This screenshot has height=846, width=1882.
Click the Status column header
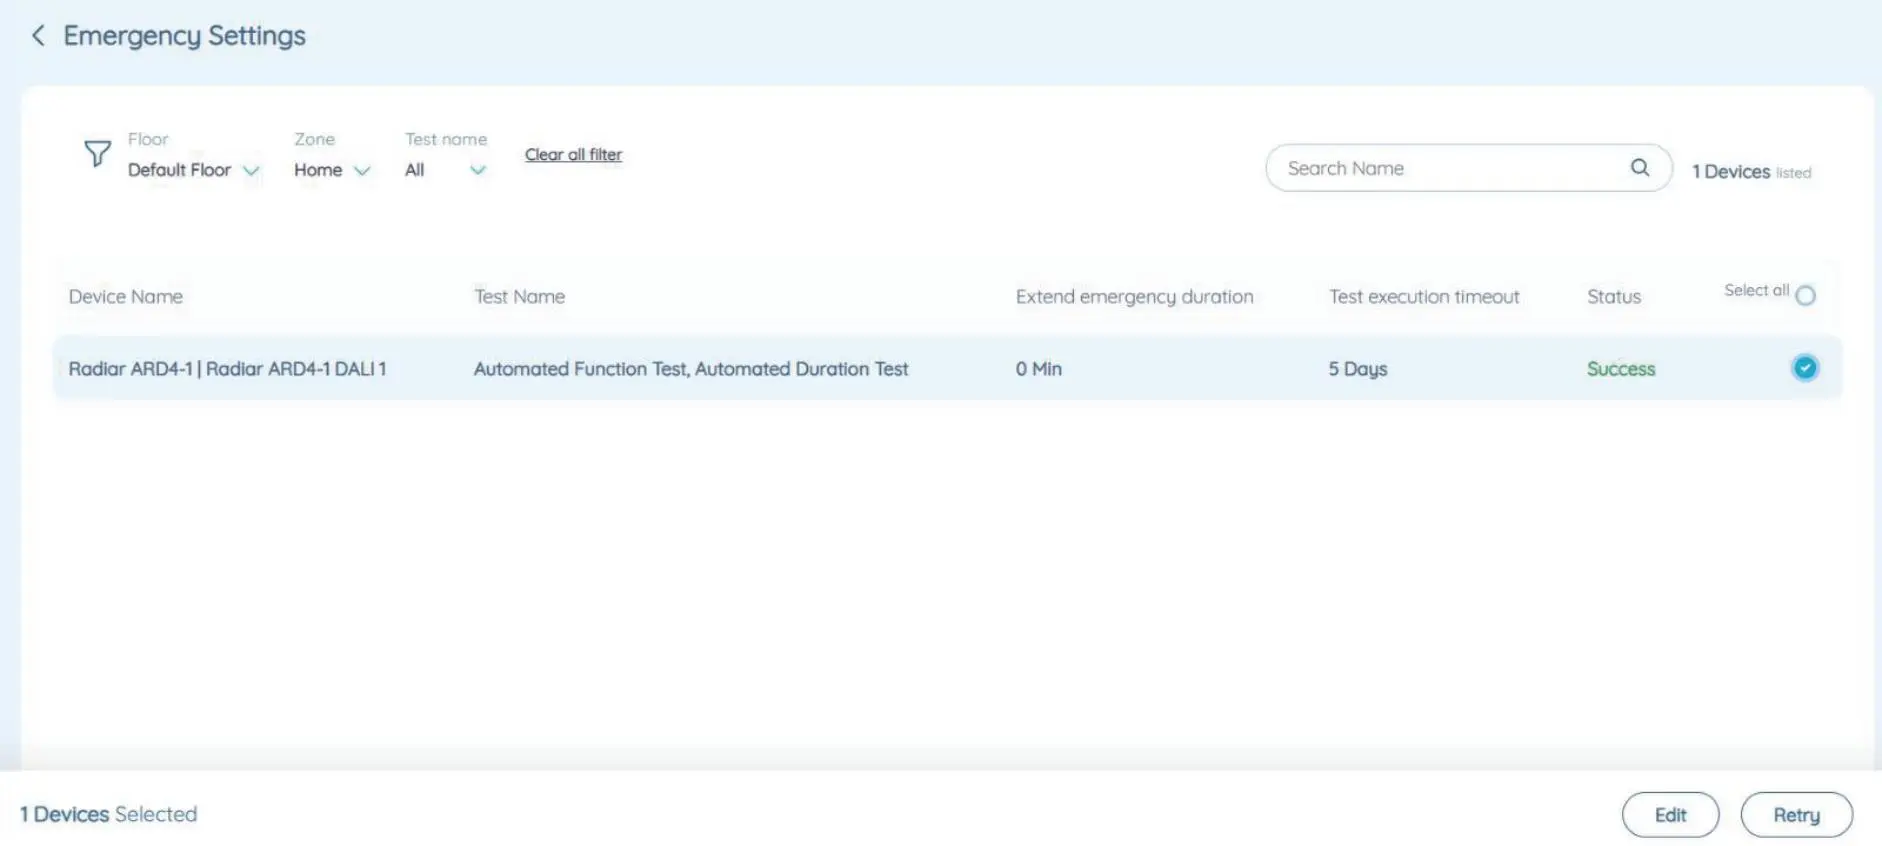[x=1613, y=297]
